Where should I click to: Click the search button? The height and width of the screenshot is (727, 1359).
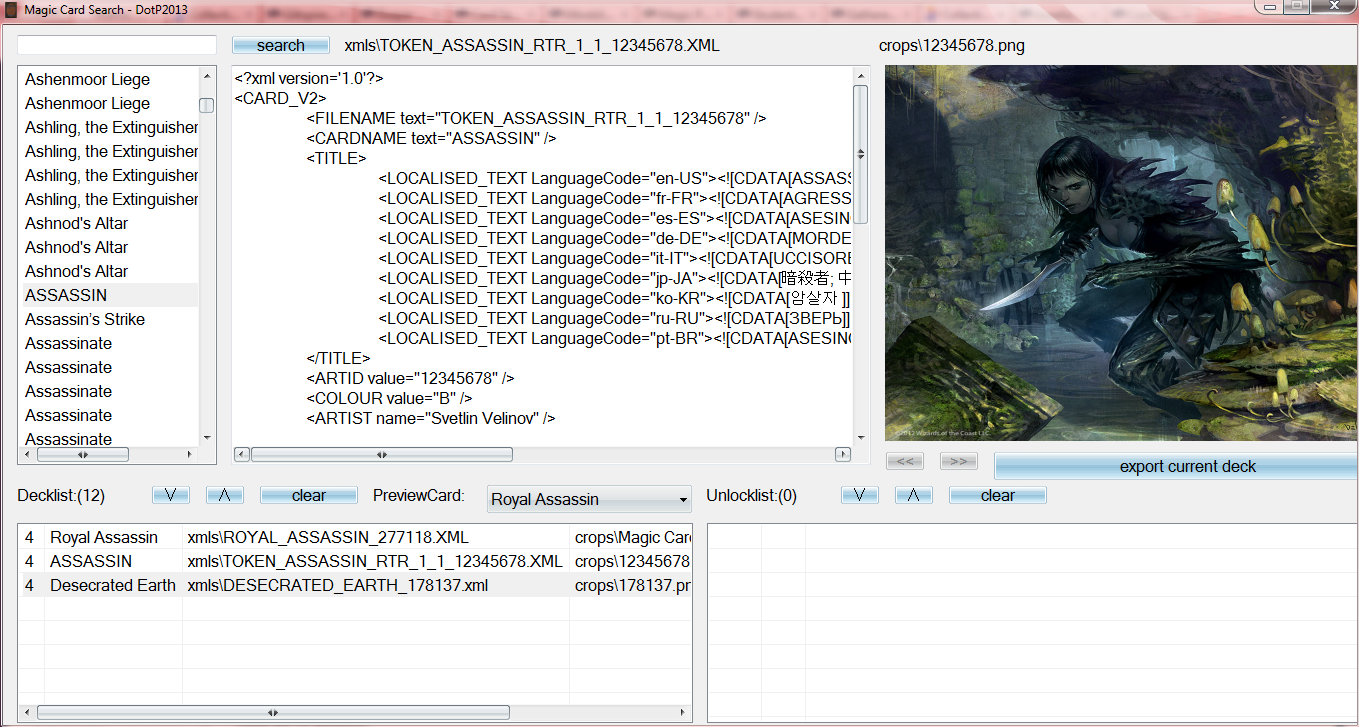tap(280, 45)
